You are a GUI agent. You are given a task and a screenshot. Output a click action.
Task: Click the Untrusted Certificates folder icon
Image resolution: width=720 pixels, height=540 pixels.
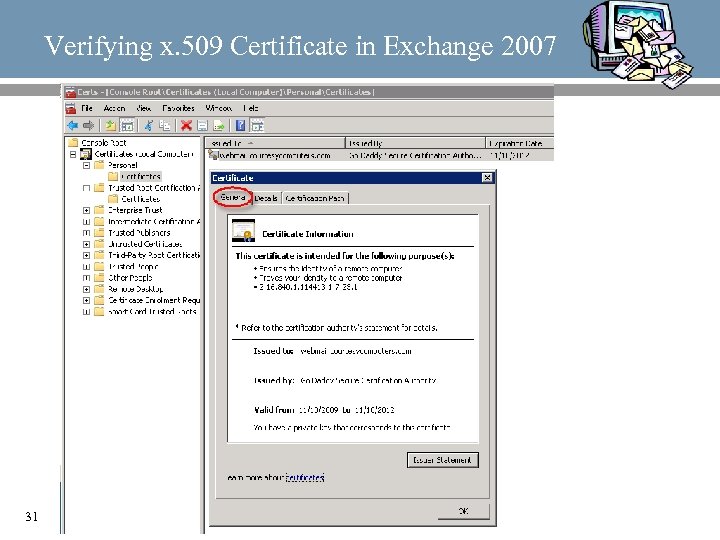pyautogui.click(x=99, y=244)
